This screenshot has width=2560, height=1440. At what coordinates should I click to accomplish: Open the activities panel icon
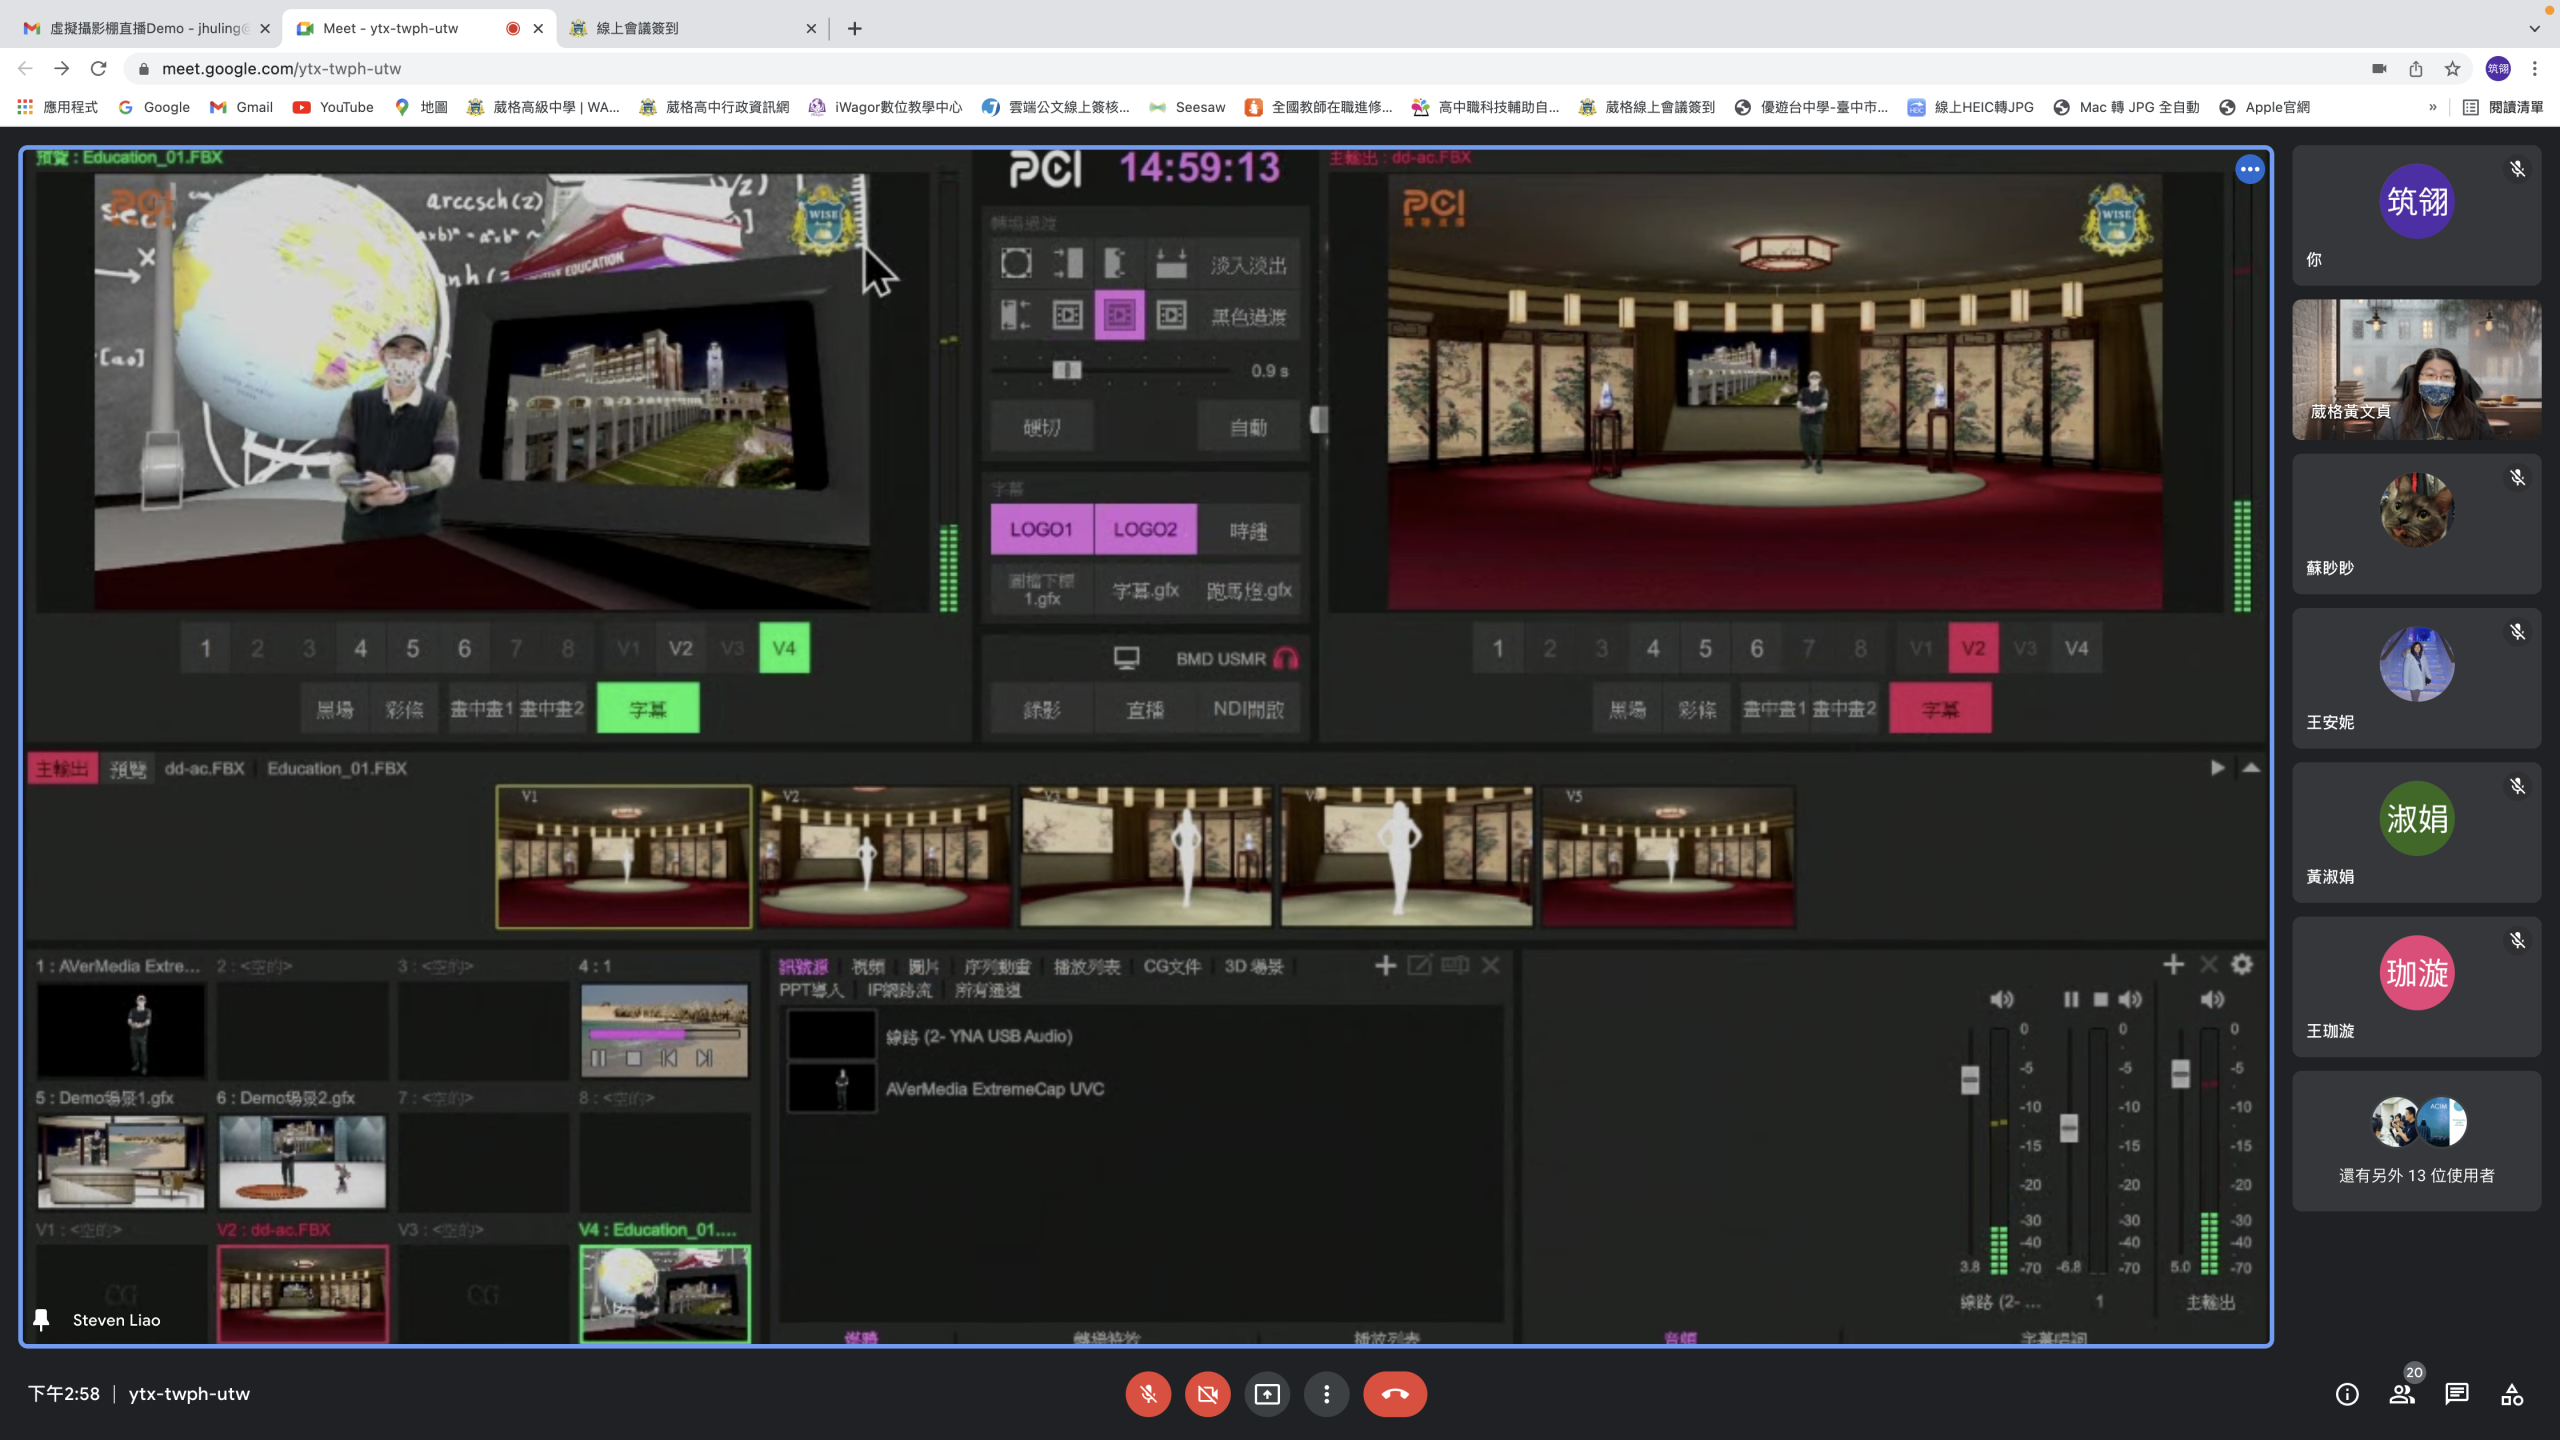(2511, 1394)
